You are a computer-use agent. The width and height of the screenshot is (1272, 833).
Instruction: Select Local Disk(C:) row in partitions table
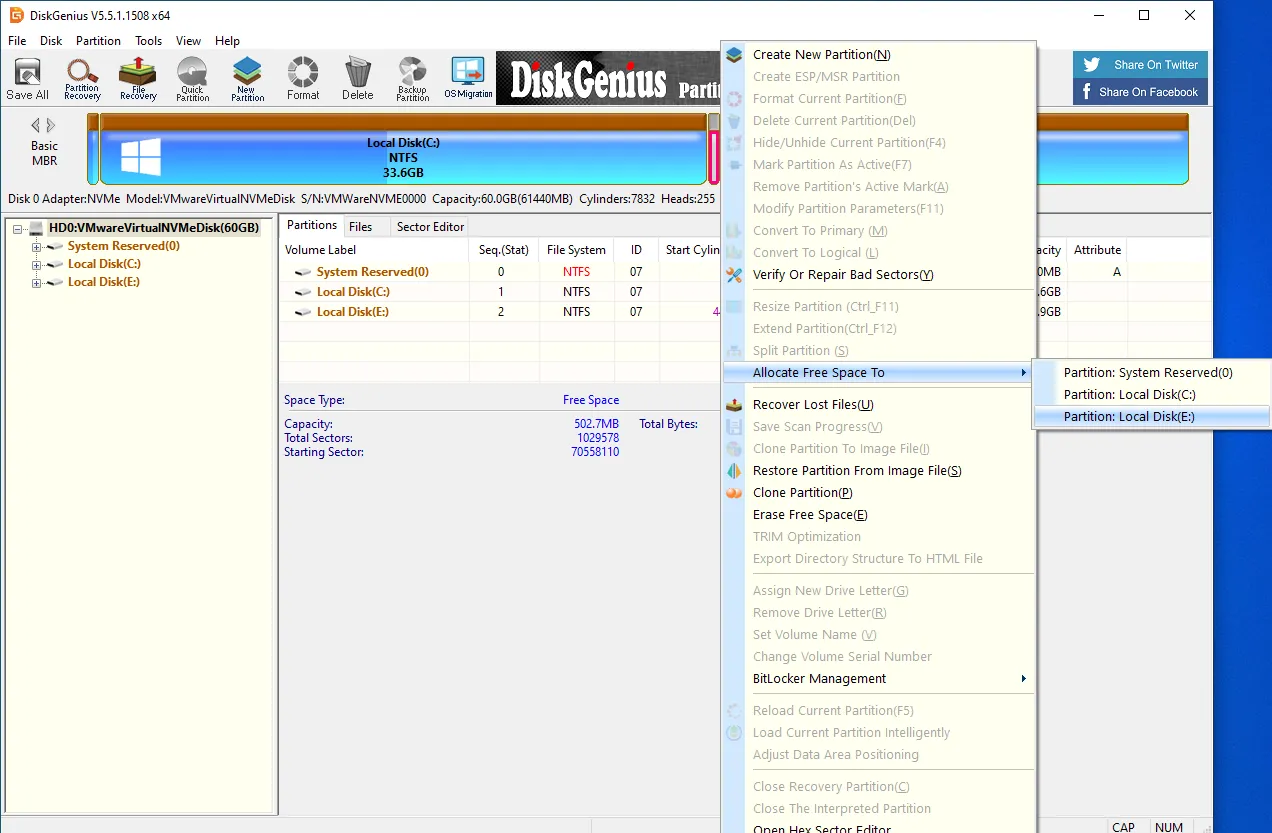[x=500, y=292]
